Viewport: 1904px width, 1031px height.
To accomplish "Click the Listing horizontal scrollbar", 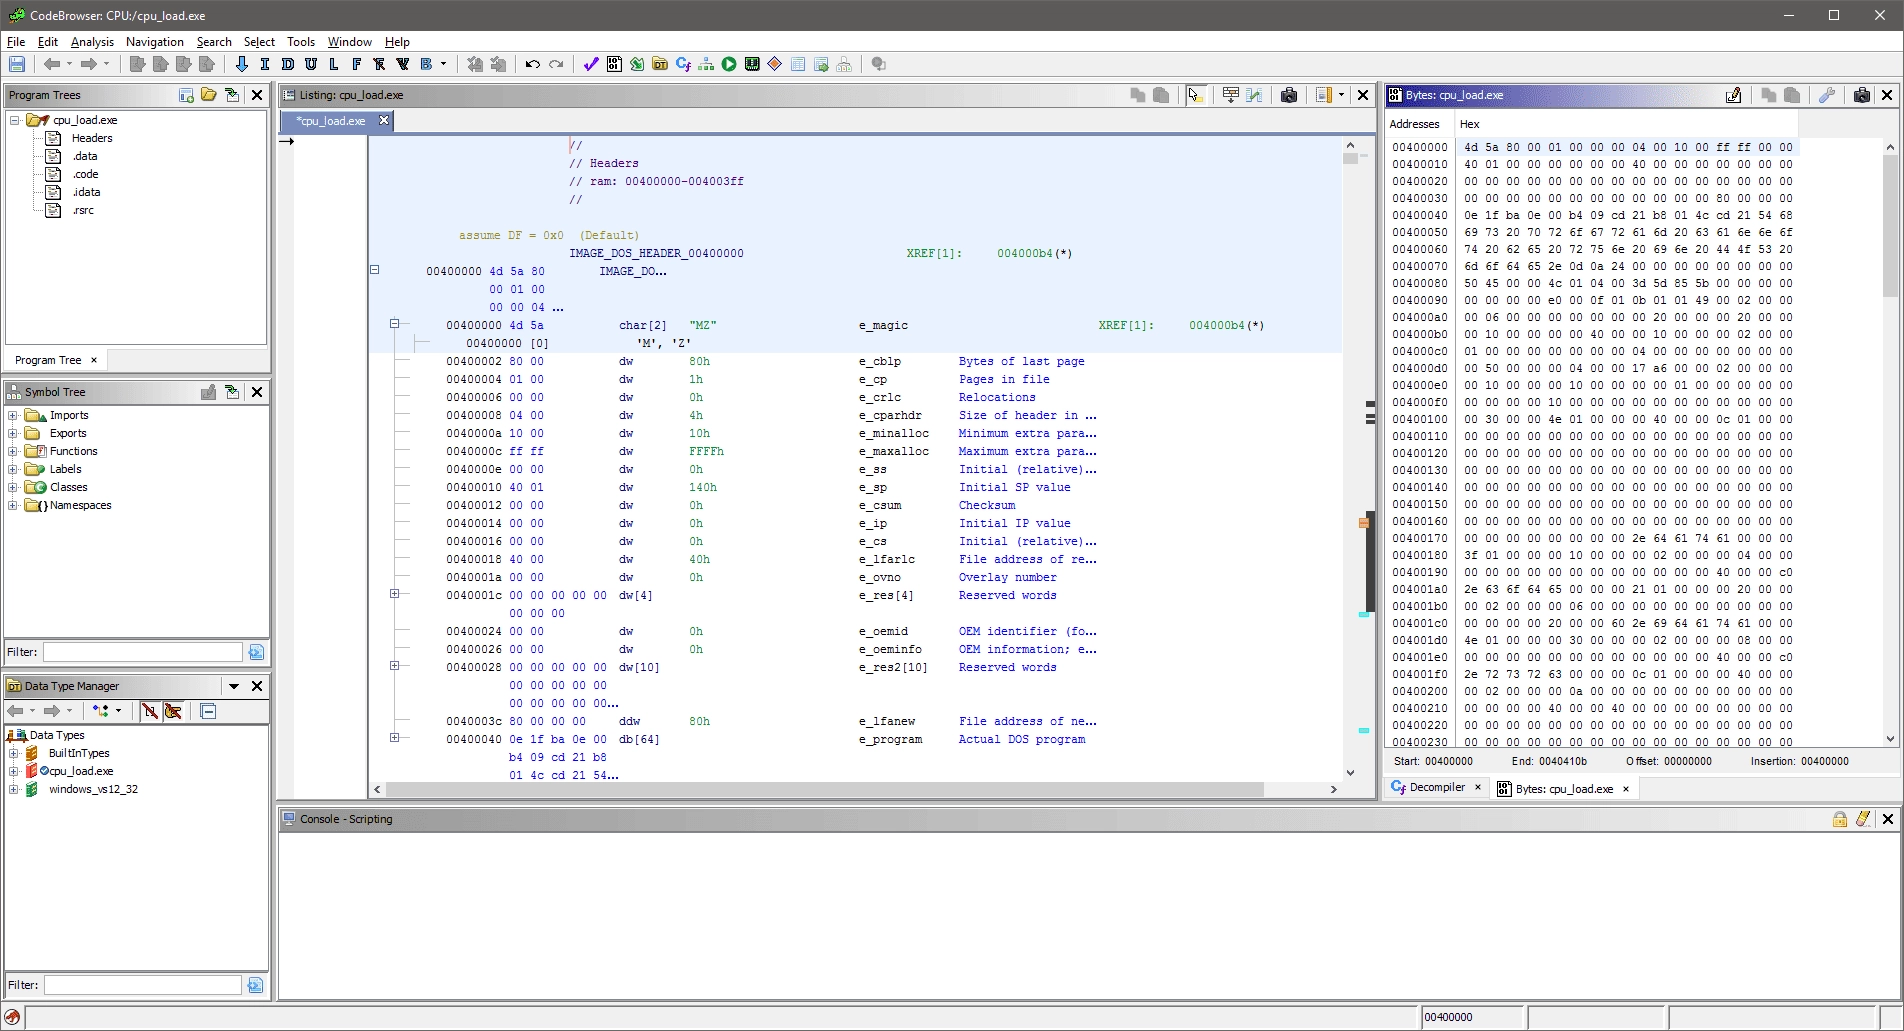I will coord(854,789).
